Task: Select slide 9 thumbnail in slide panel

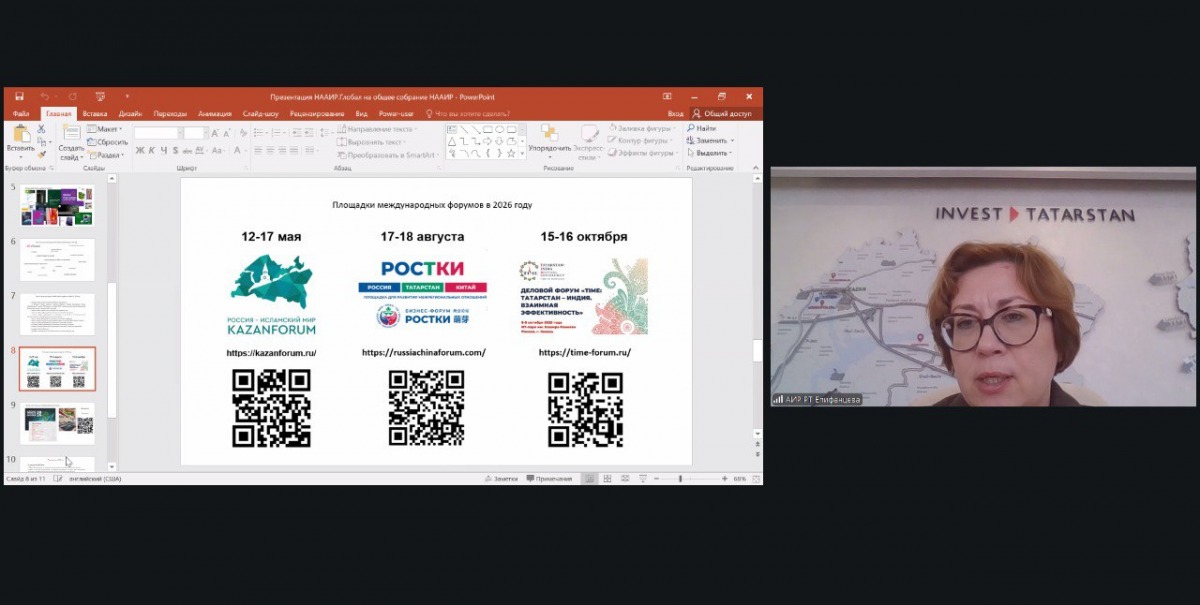Action: (x=57, y=424)
